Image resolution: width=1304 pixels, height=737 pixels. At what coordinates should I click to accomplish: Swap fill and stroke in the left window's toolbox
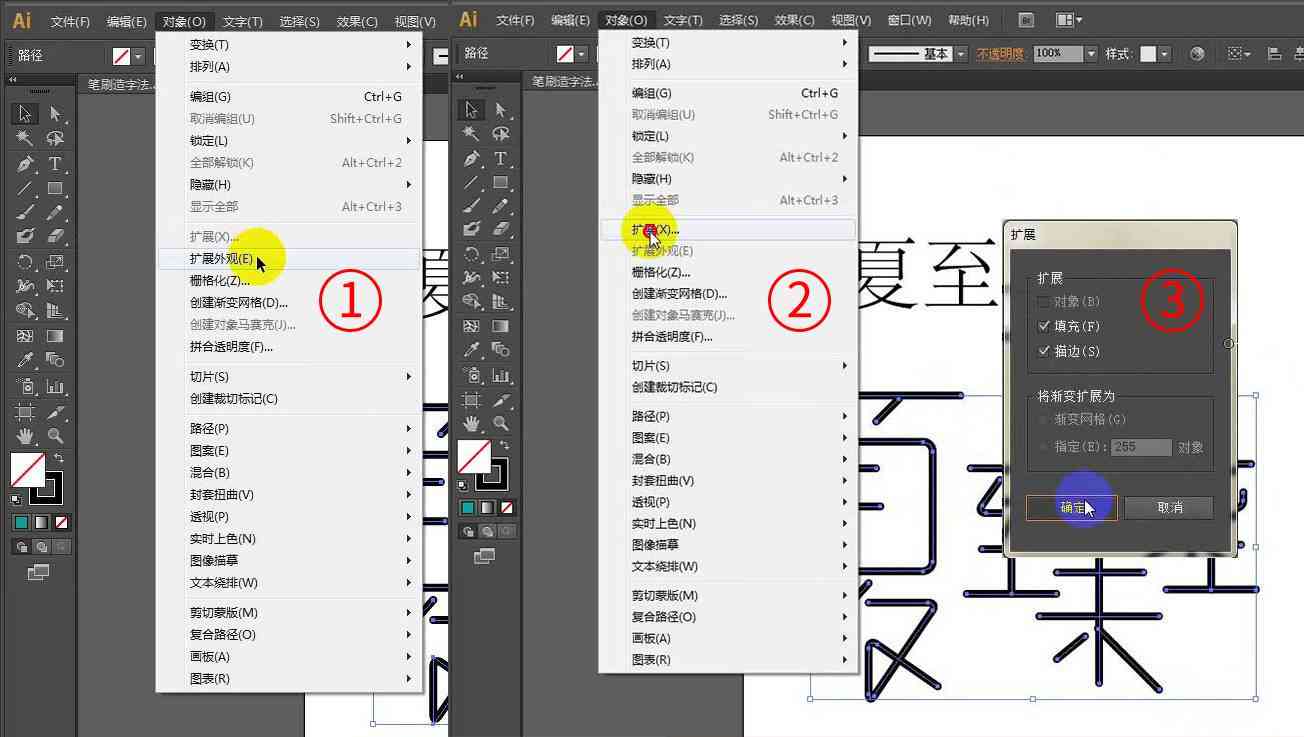pos(58,458)
